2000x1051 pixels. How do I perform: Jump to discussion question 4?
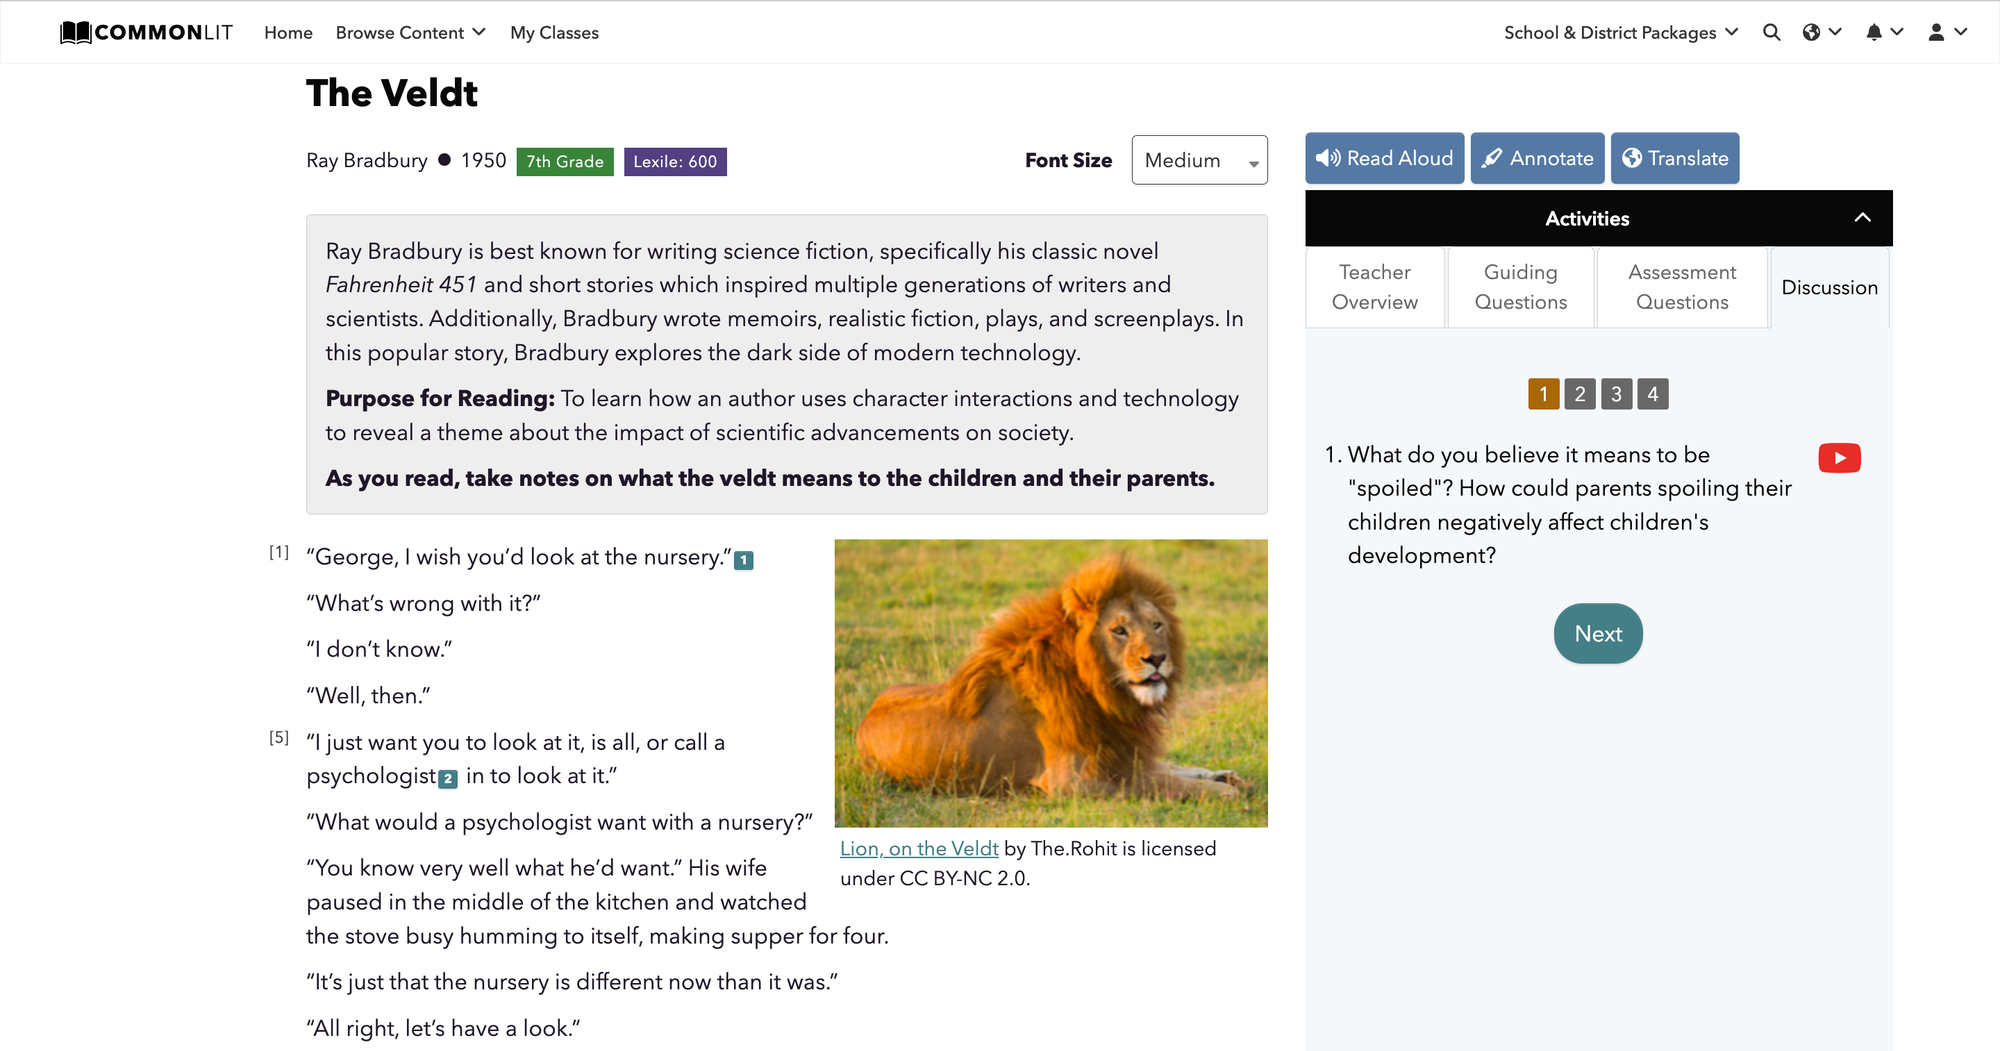(x=1653, y=394)
